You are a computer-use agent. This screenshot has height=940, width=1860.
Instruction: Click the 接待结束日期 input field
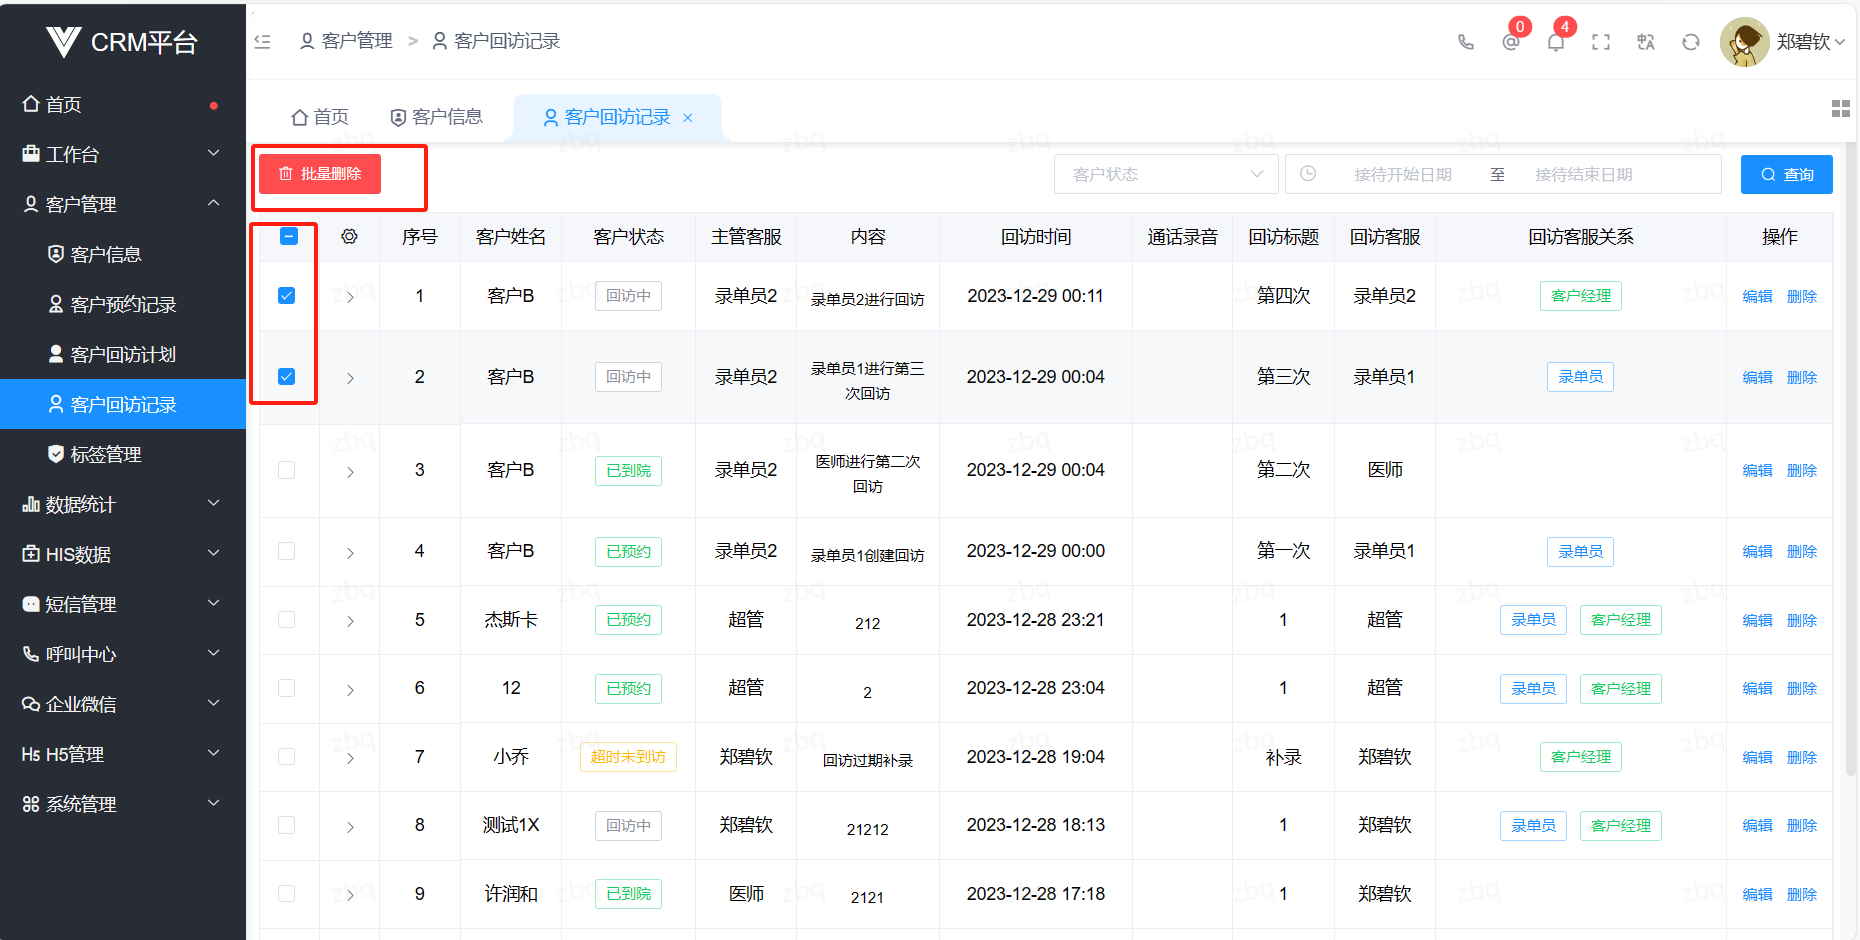click(x=1584, y=174)
